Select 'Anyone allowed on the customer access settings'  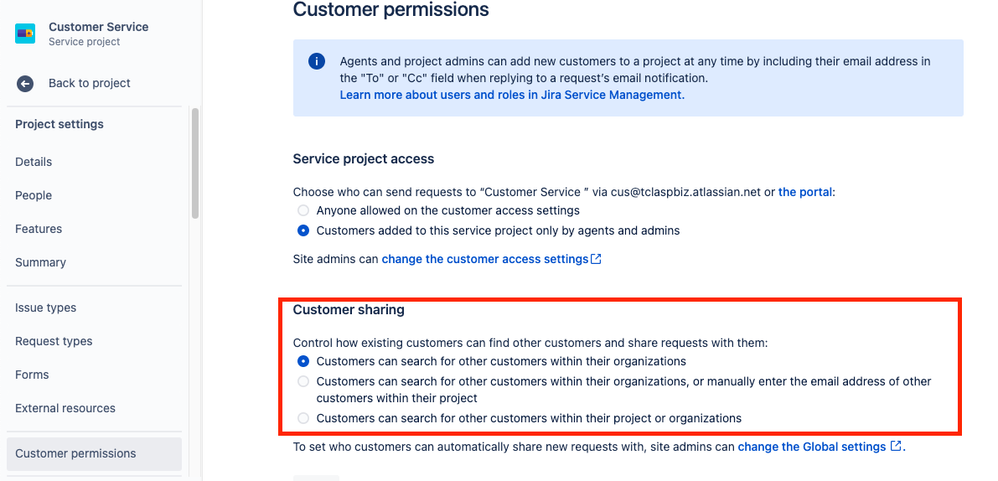[304, 210]
